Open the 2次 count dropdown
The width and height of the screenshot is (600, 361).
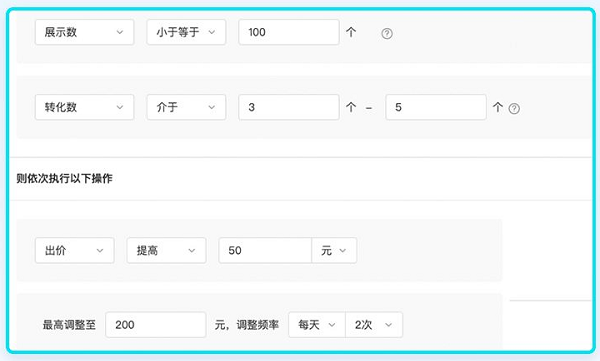374,325
